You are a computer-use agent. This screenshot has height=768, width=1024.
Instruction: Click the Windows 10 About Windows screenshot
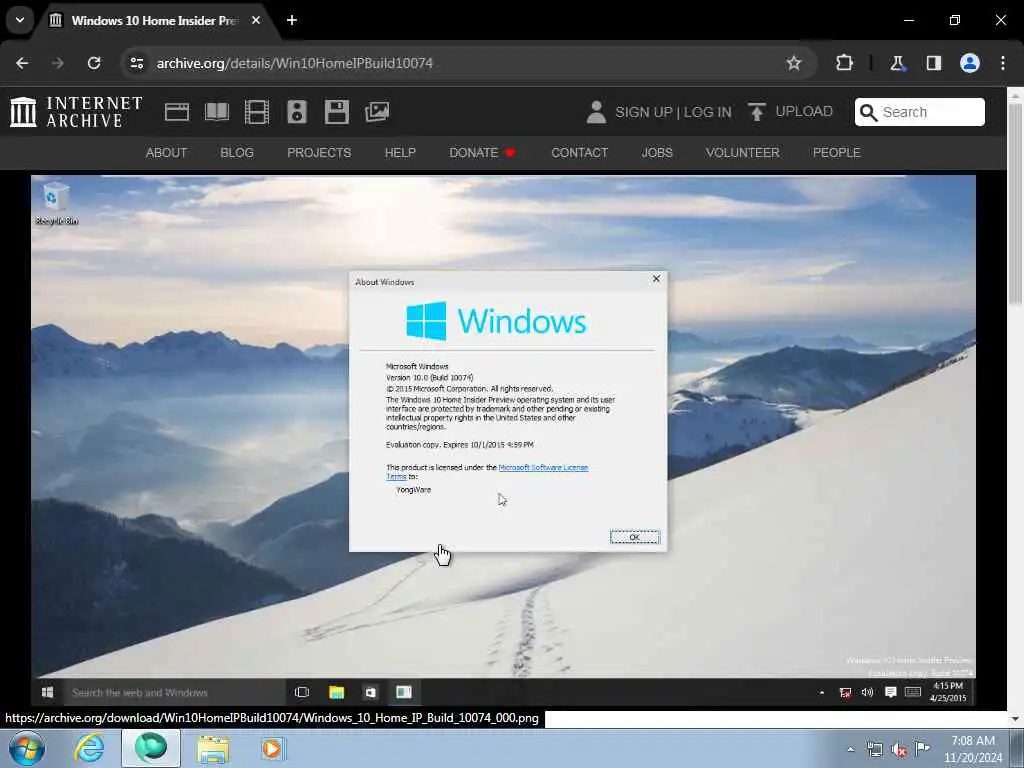pyautogui.click(x=504, y=440)
